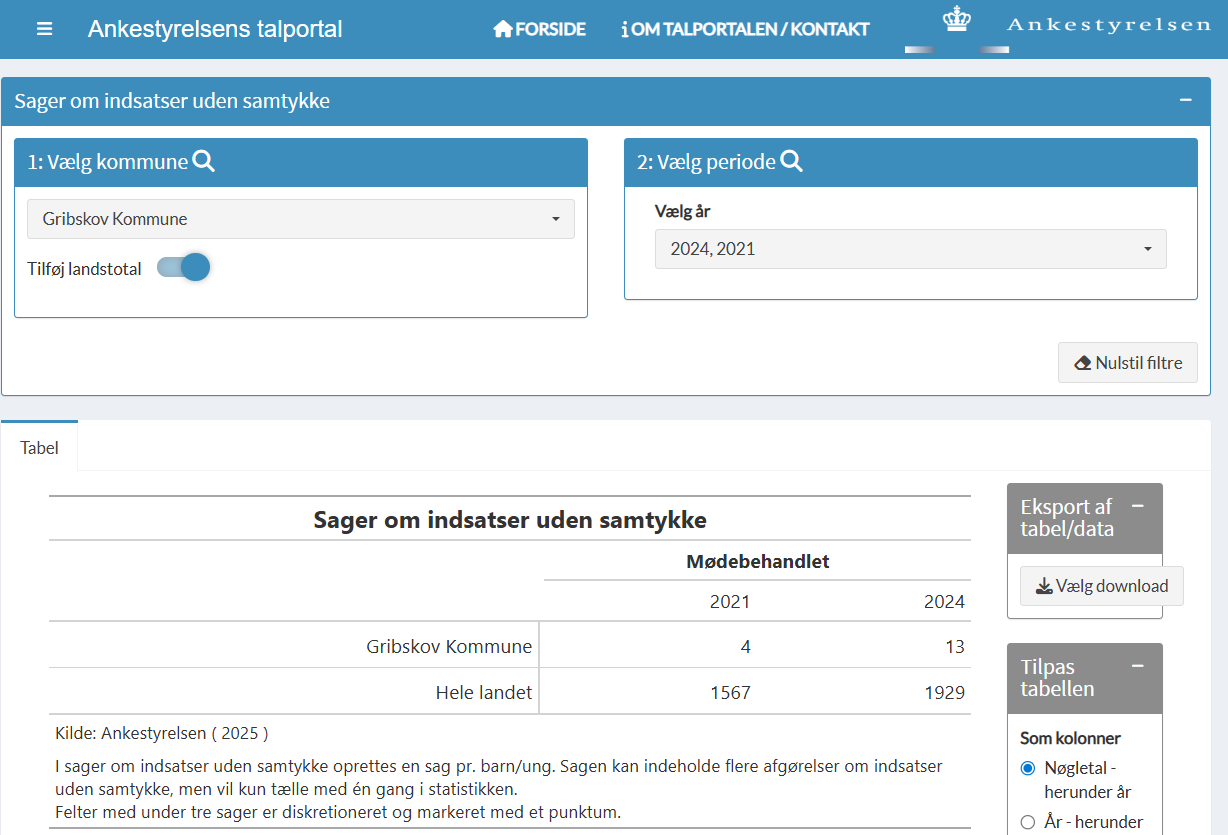Click the Gribskov 2024 value 13
1228x835 pixels.
click(x=955, y=646)
